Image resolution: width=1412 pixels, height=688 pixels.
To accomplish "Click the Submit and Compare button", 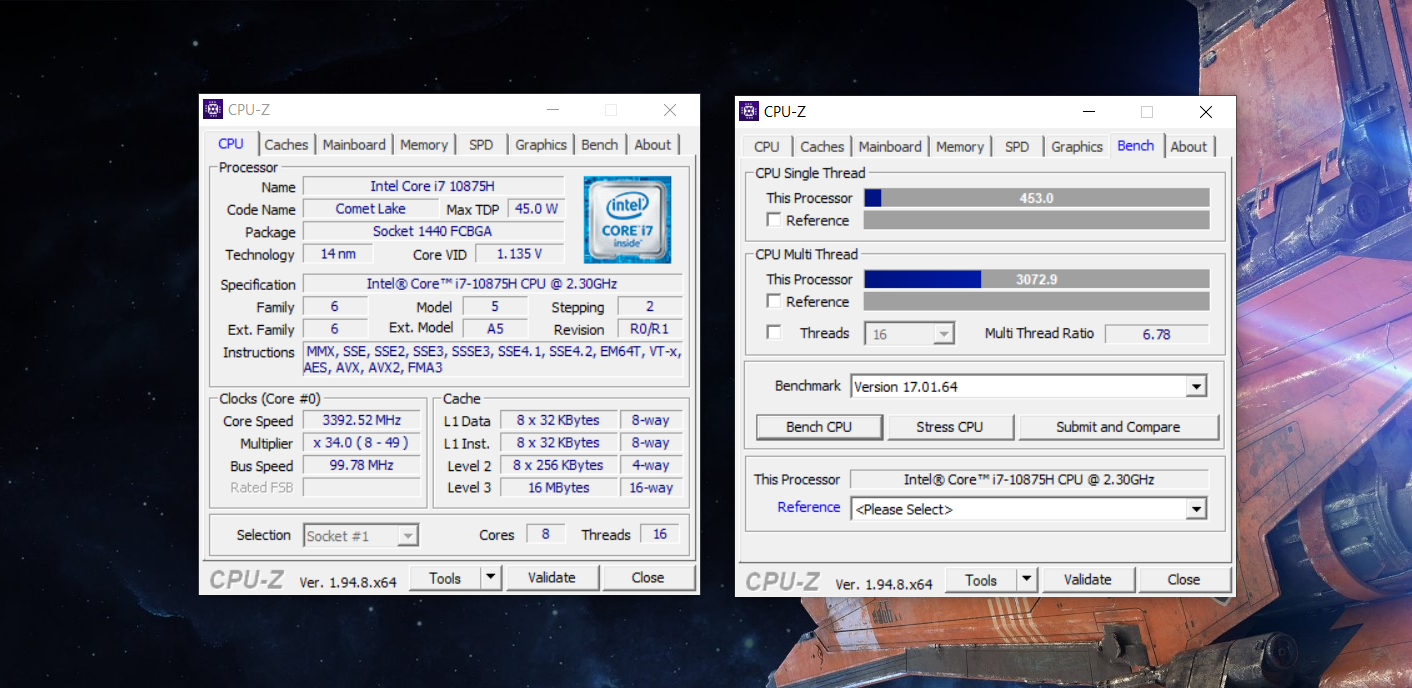I will (1118, 427).
